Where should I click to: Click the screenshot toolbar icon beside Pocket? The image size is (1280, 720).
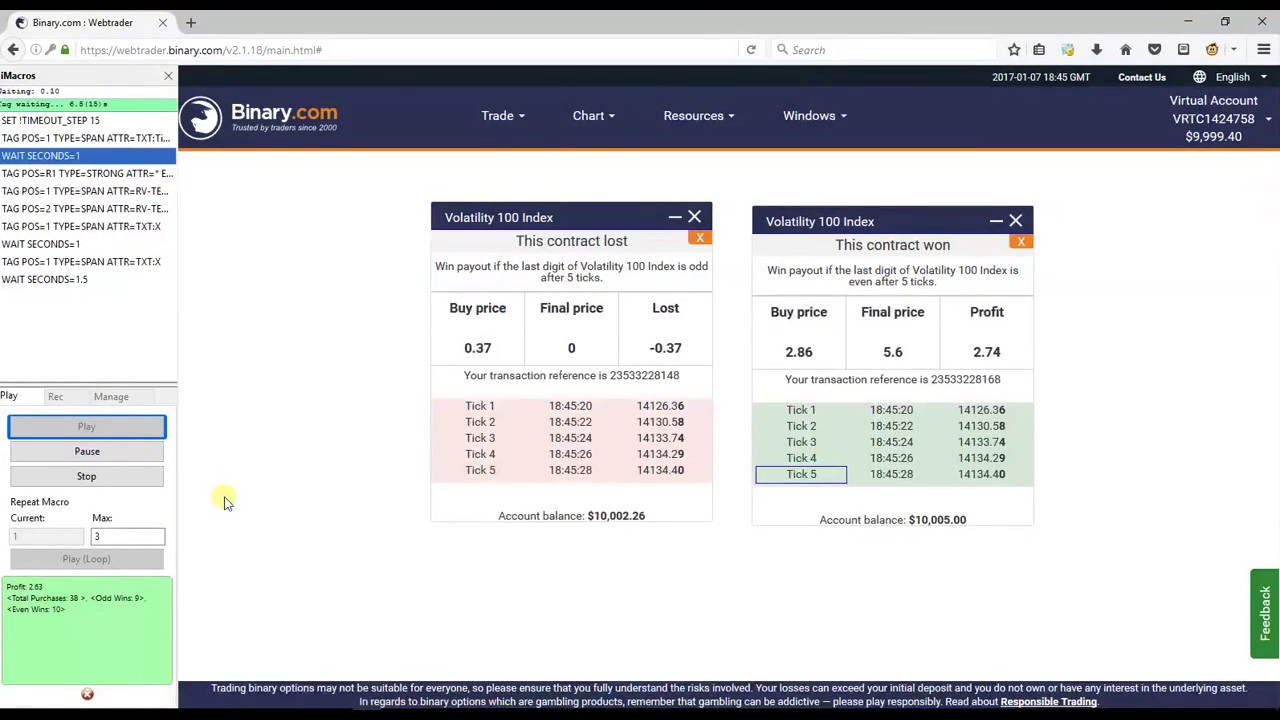1183,50
